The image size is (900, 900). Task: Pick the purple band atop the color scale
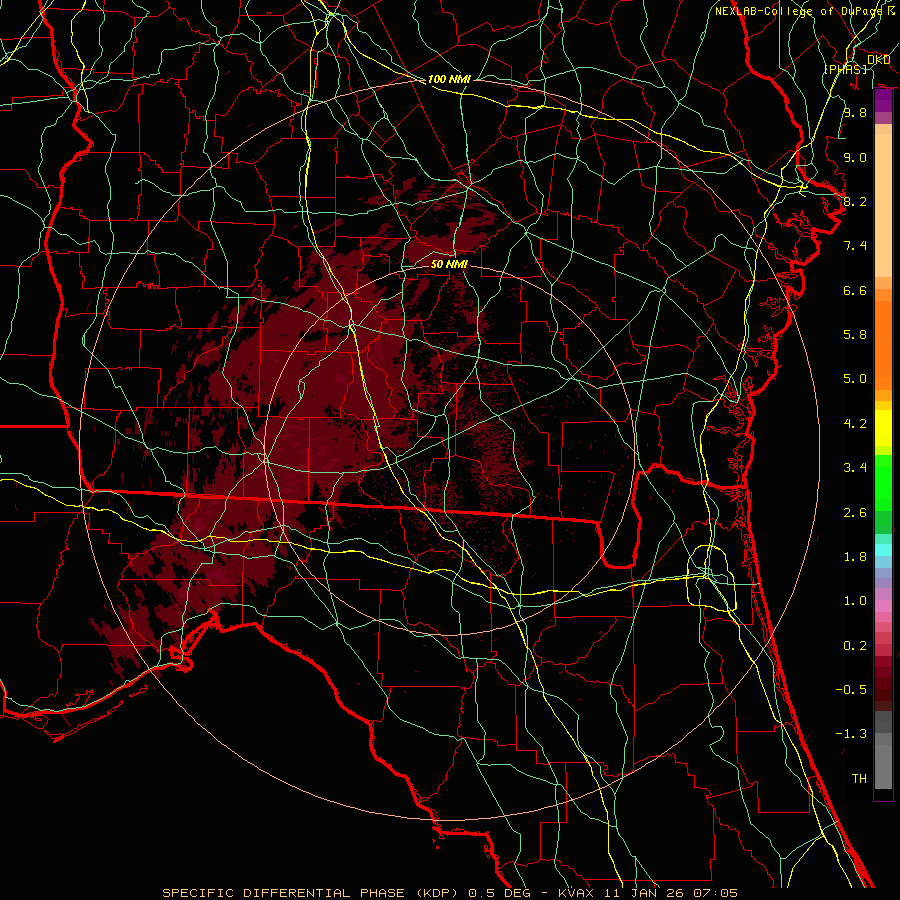[x=883, y=100]
